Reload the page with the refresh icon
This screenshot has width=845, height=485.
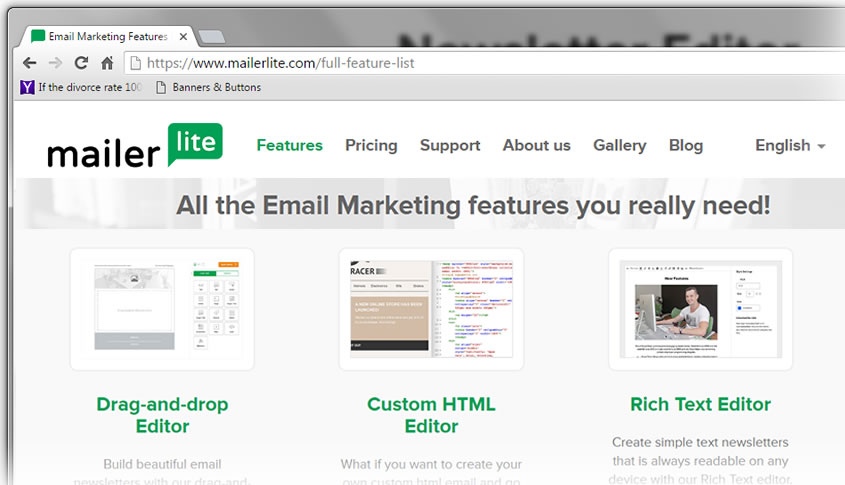coord(81,63)
